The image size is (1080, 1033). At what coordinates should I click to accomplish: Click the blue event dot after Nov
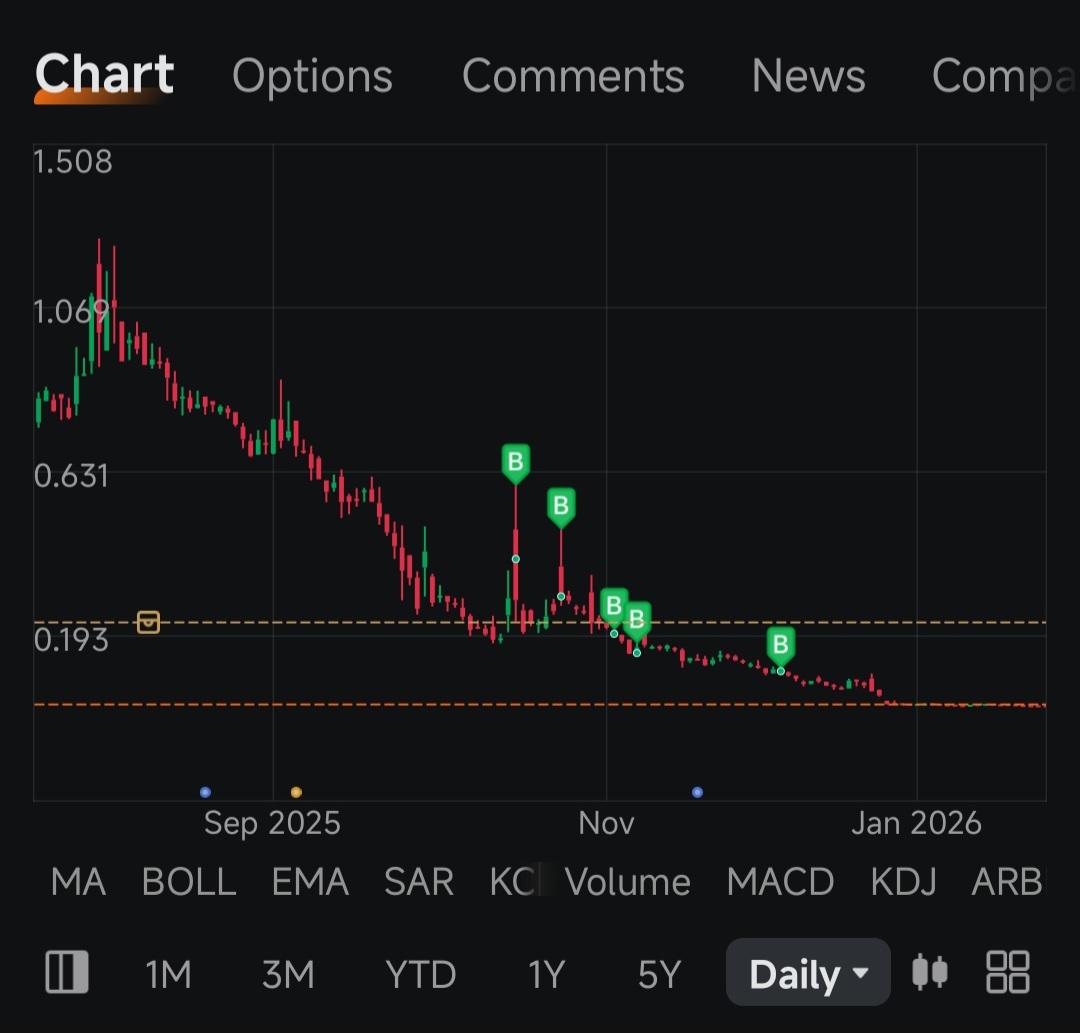click(x=697, y=792)
